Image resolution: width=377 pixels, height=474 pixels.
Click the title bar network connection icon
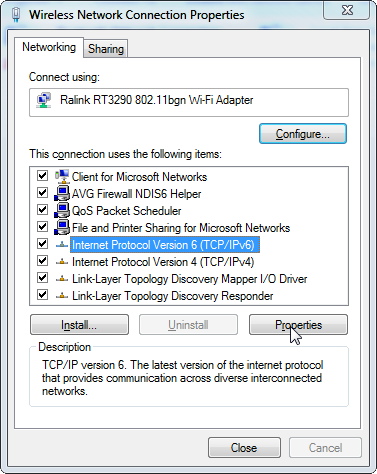[x=16, y=15]
